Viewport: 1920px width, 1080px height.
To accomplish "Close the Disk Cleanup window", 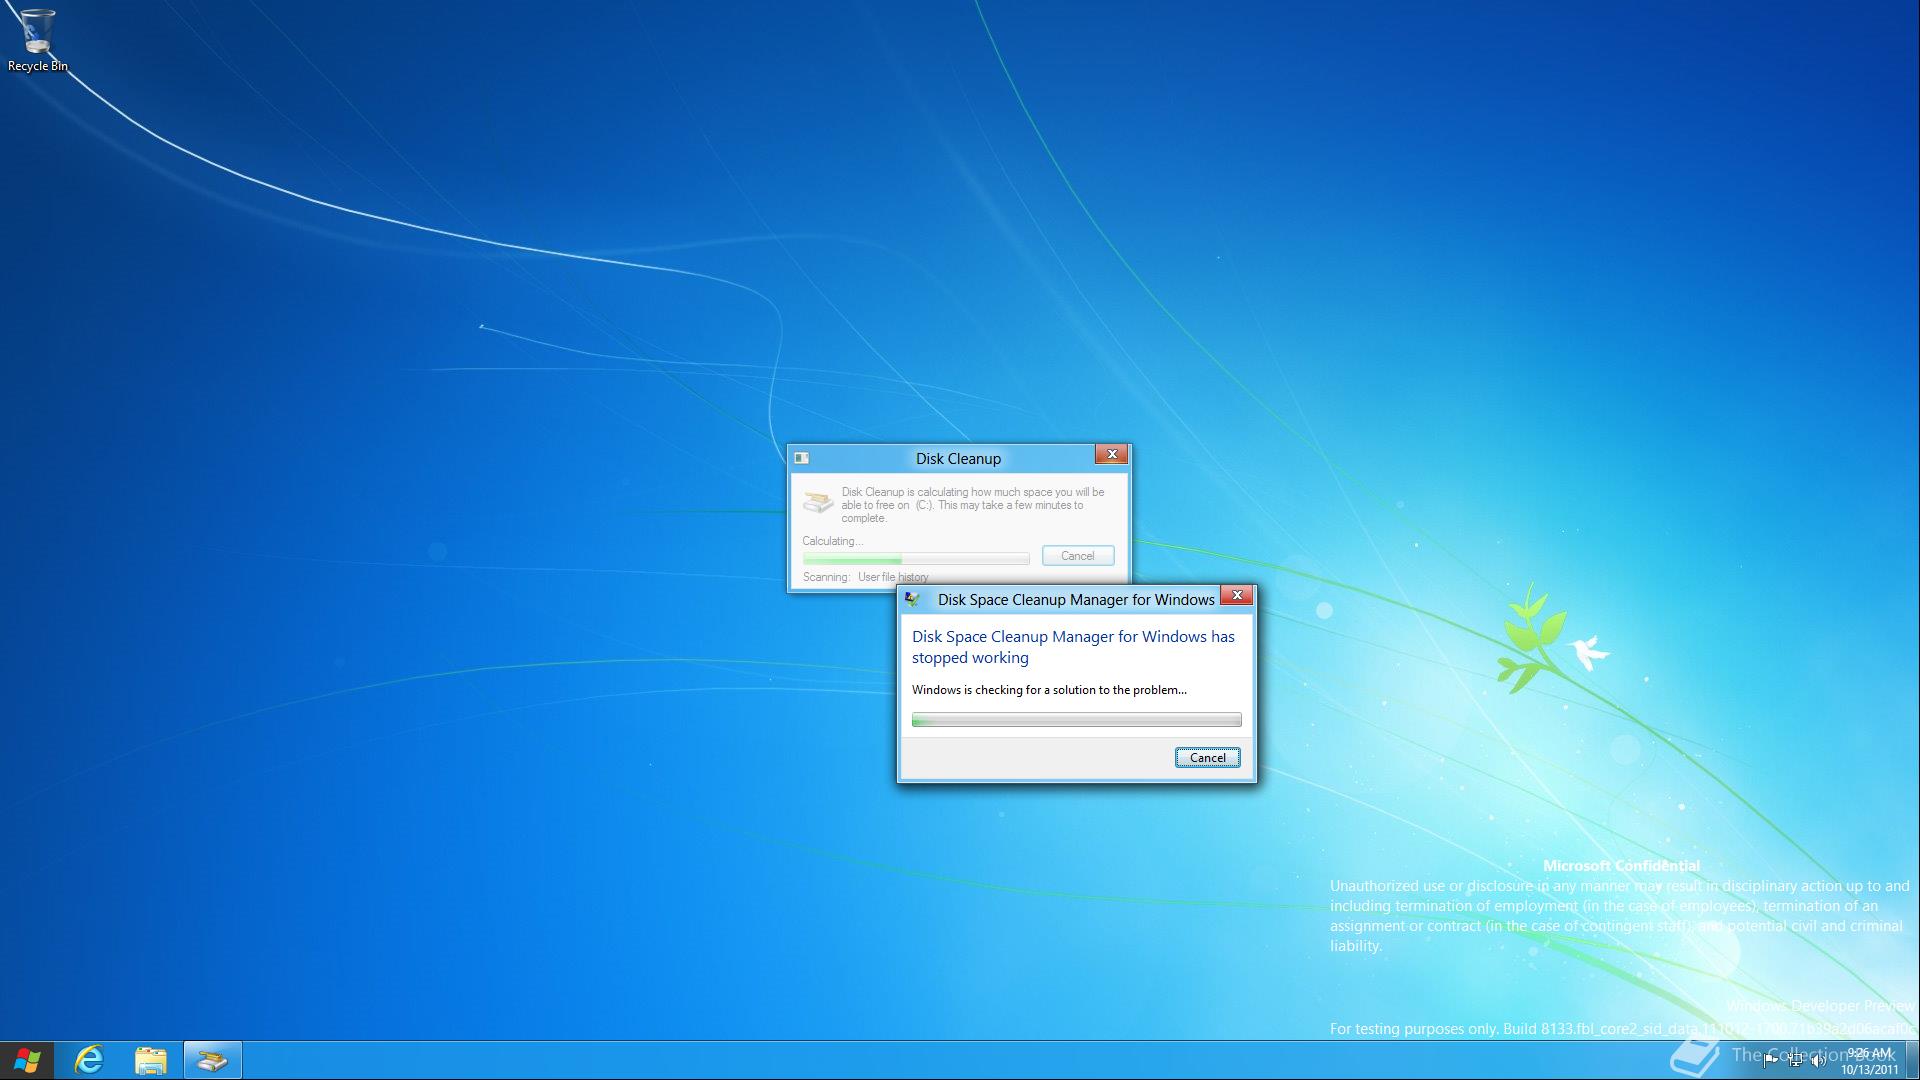I will point(1111,454).
